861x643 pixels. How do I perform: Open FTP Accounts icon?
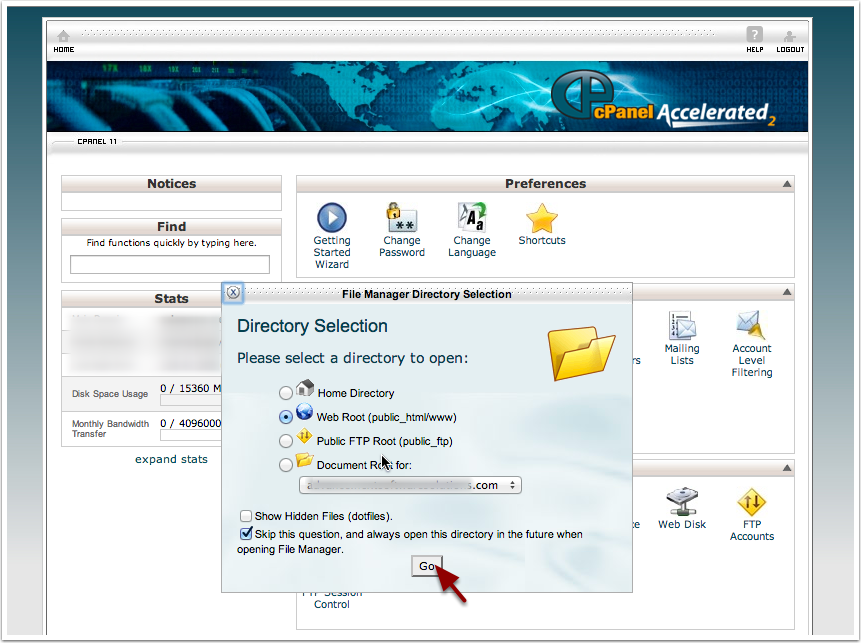point(751,502)
